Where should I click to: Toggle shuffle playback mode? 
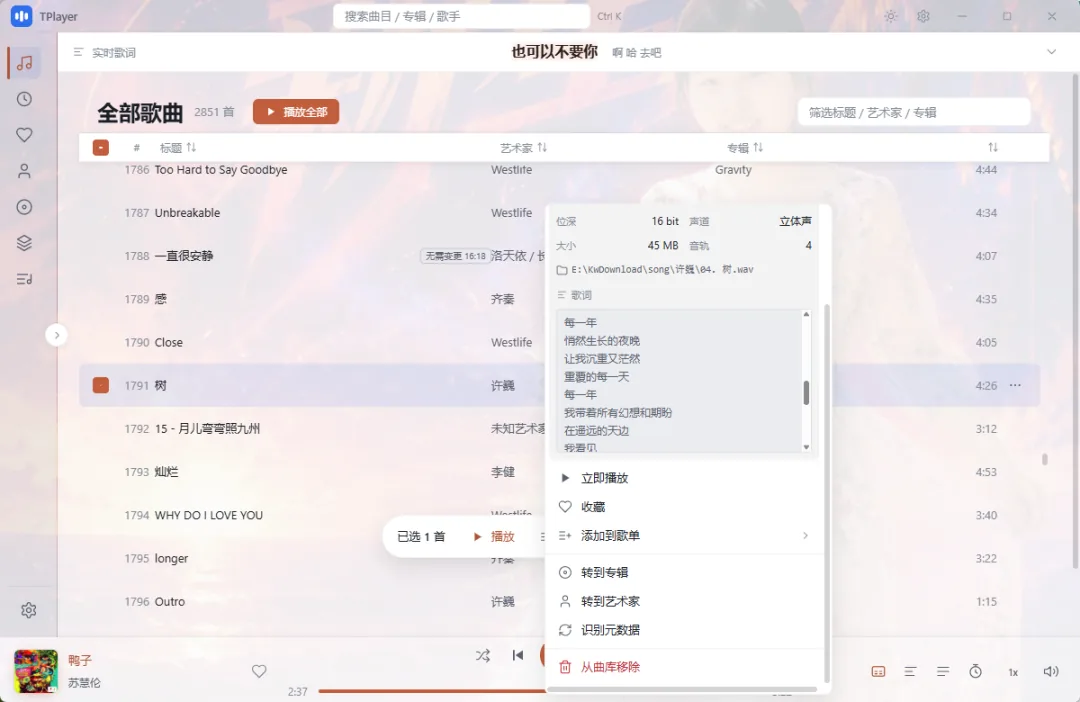[x=483, y=655]
